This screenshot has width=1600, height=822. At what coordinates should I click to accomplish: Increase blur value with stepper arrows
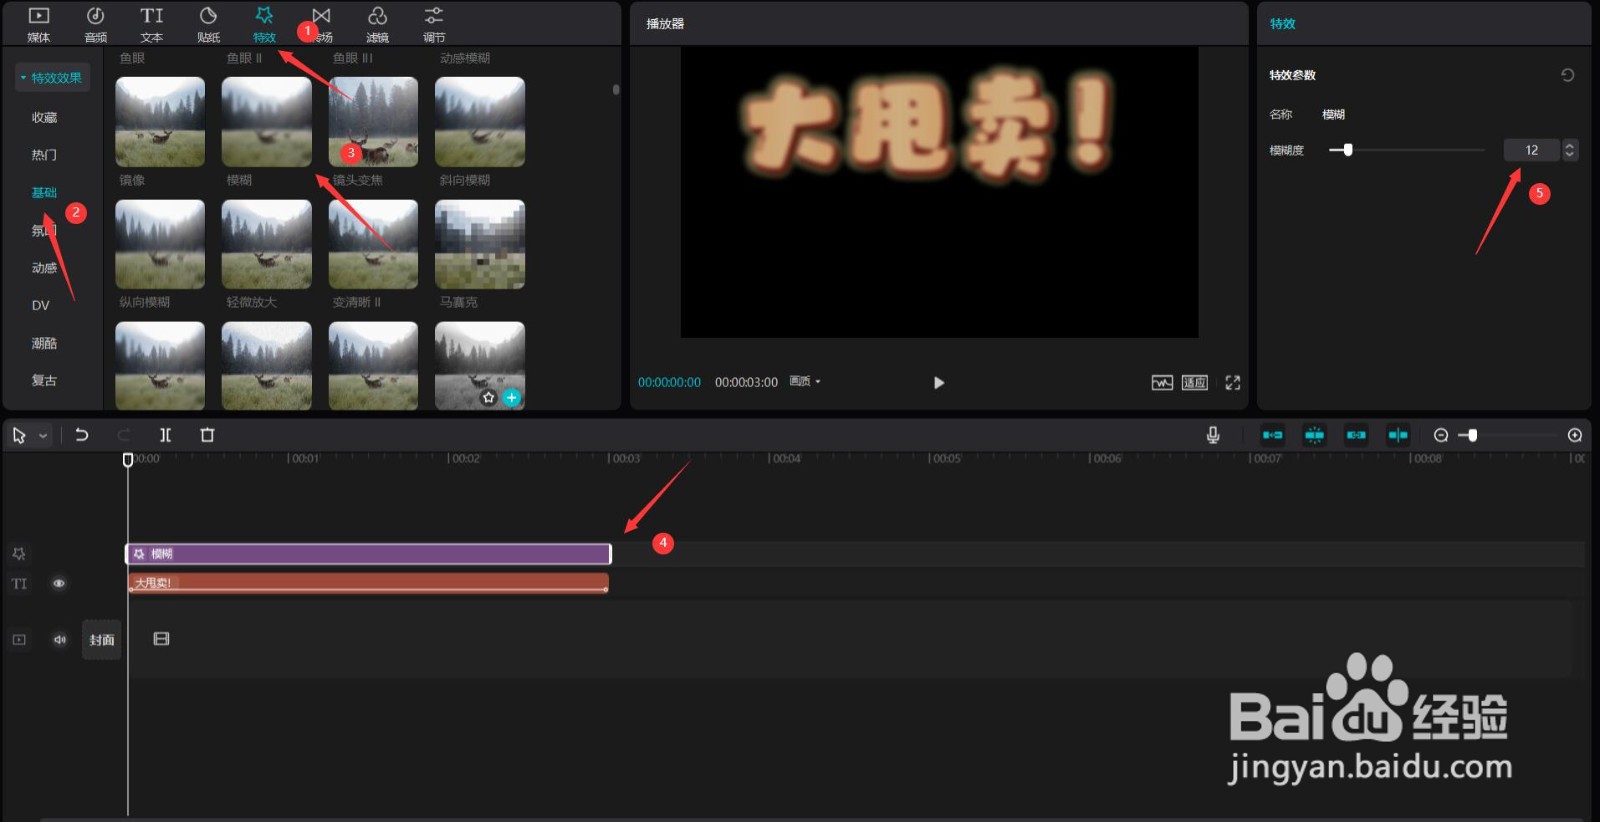(1570, 145)
